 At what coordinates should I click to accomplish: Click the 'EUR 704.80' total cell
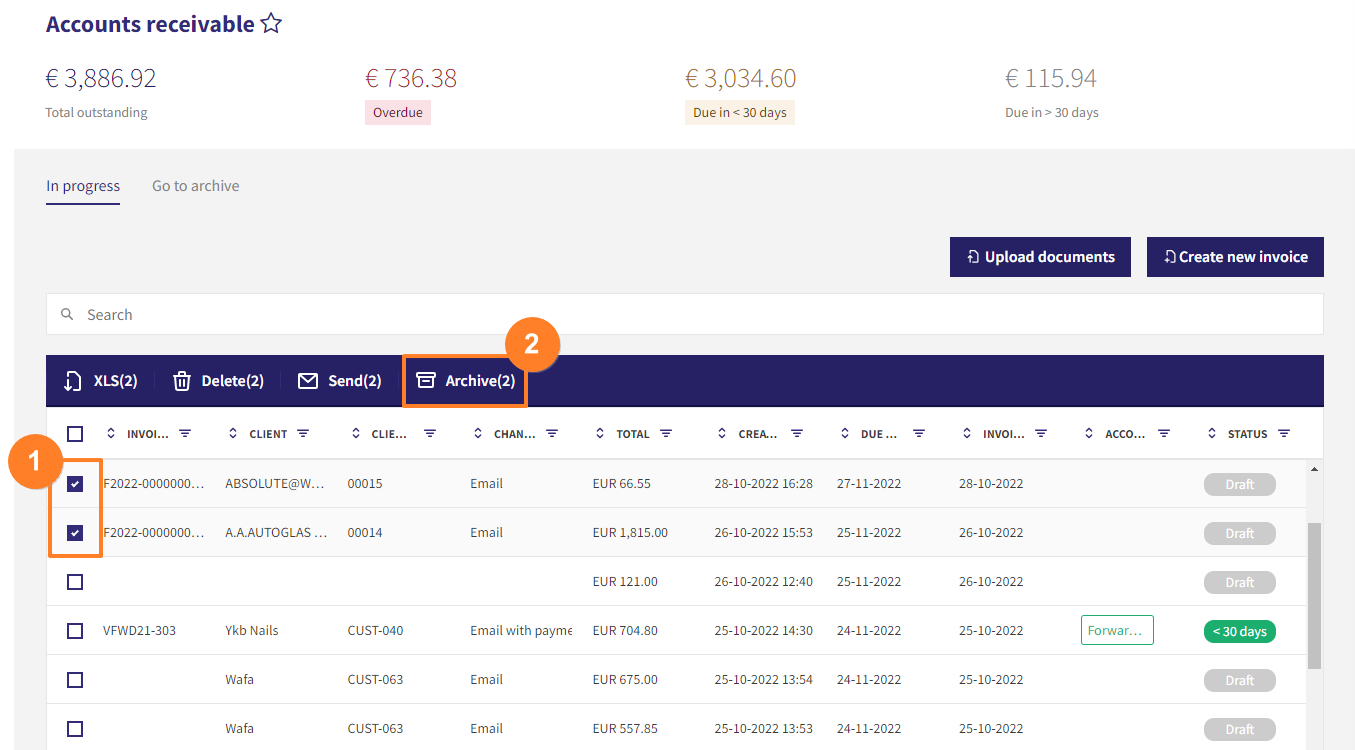coord(625,631)
